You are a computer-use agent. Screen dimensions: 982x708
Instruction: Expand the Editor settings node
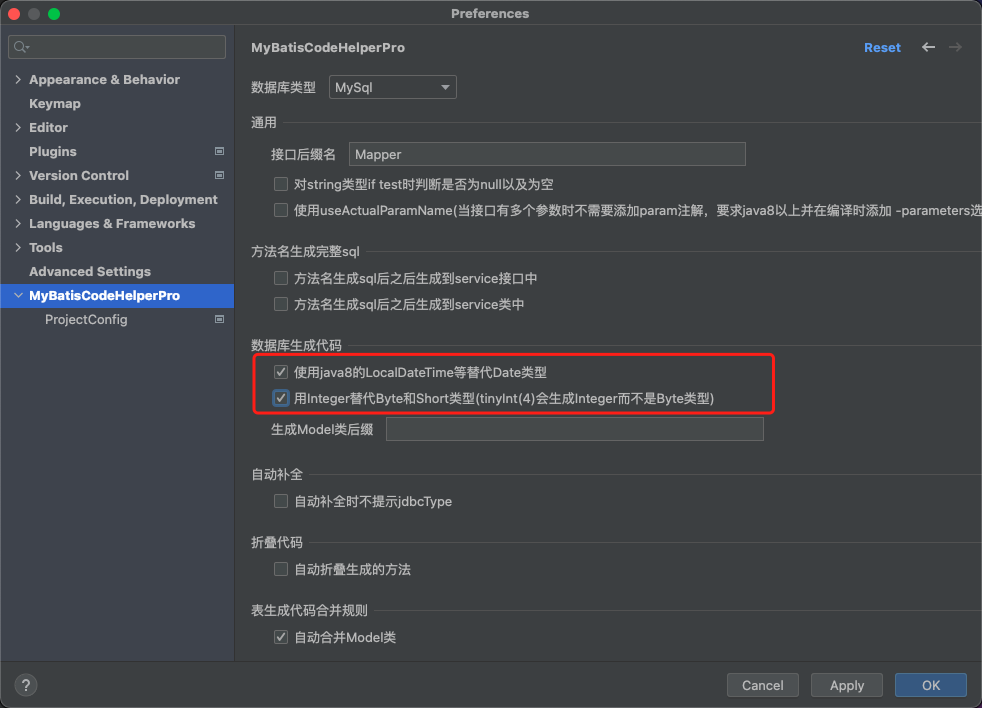tap(18, 127)
